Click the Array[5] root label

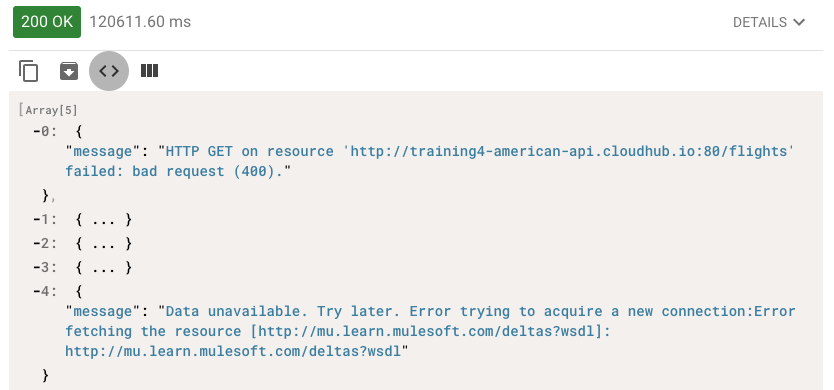[x=48, y=110]
